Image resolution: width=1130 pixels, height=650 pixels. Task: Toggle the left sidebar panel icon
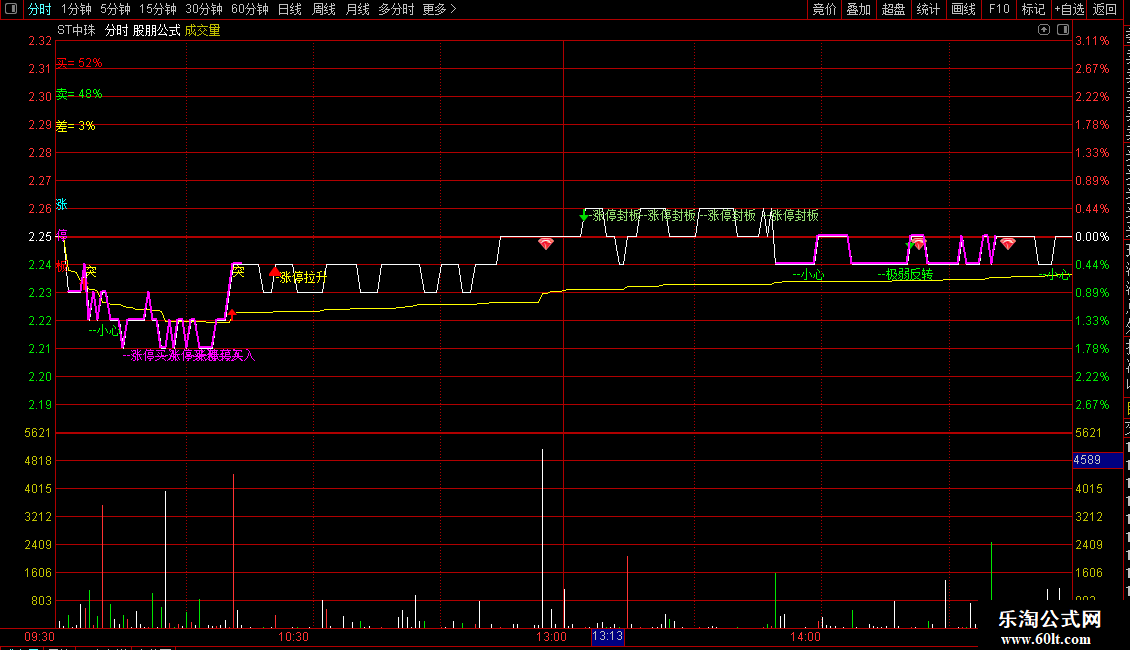11,9
